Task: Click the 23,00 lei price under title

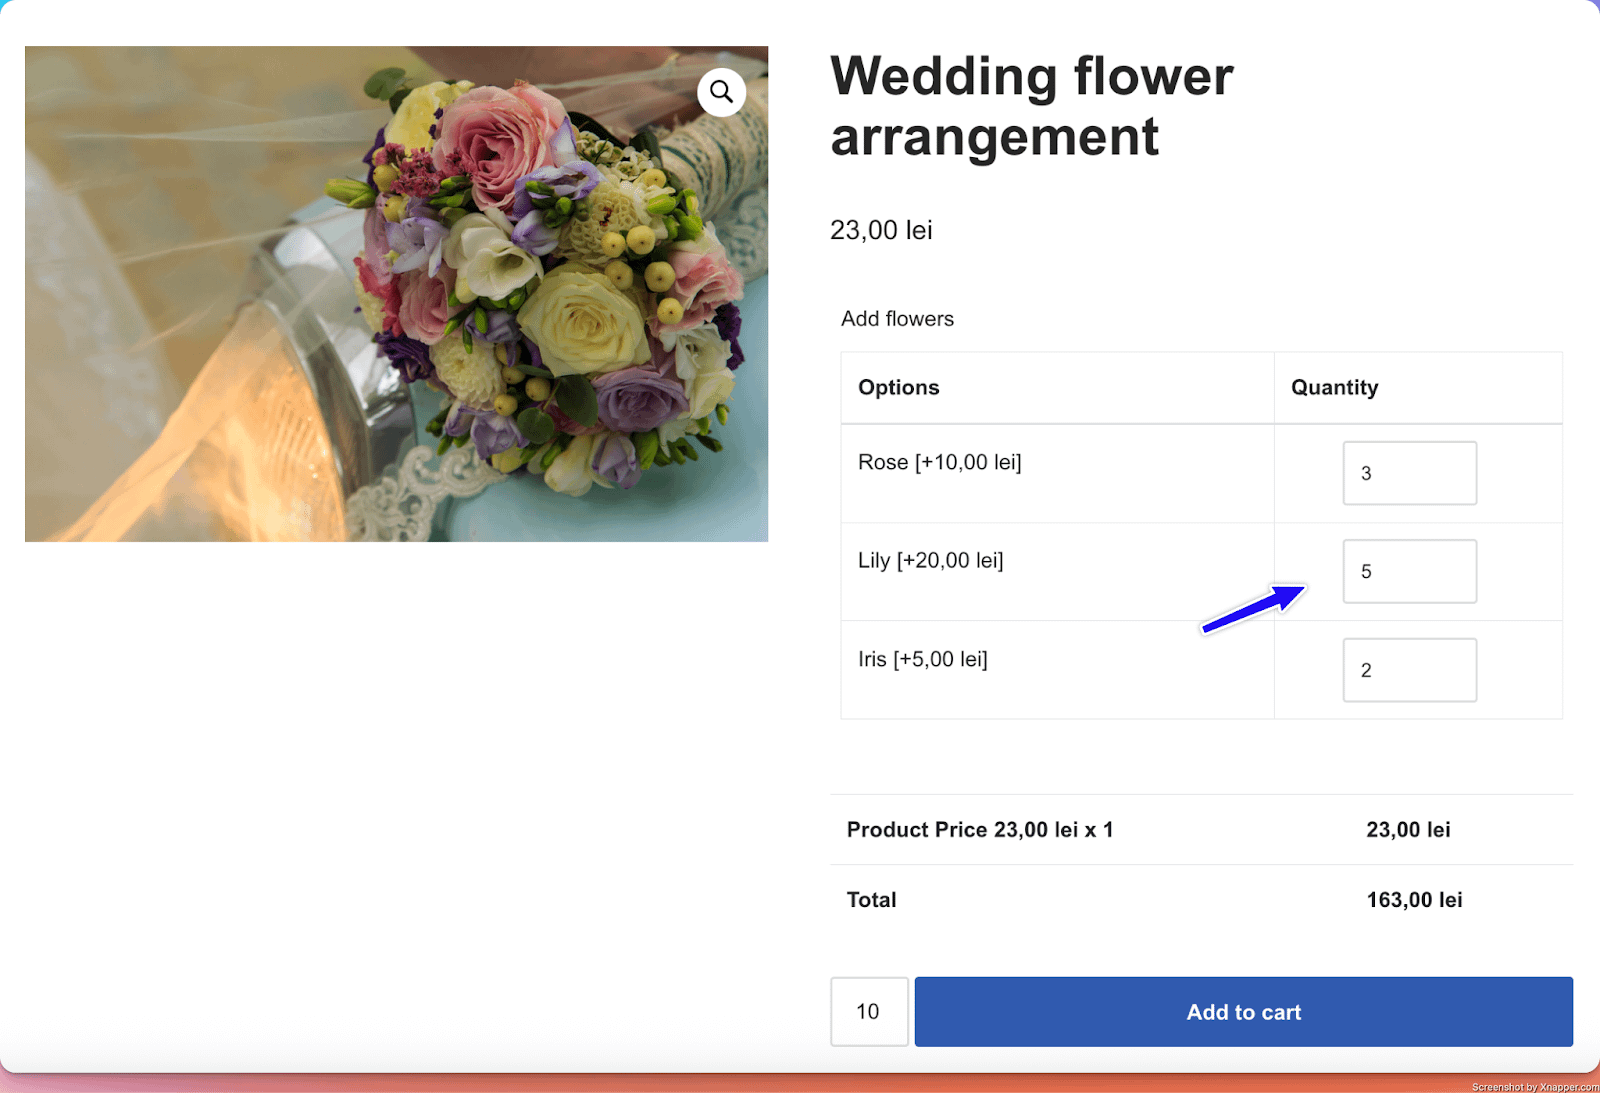Action: (x=881, y=230)
